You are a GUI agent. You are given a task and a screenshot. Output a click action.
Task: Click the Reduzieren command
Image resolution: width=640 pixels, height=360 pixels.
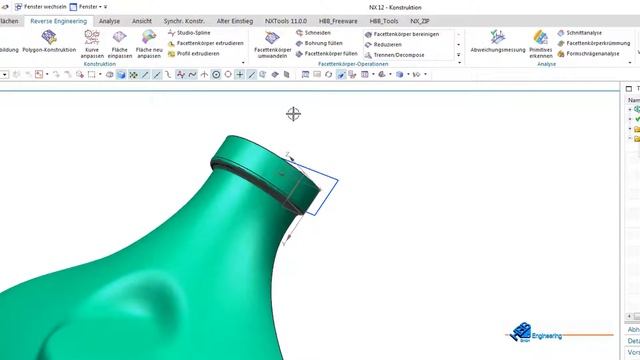[x=383, y=44]
